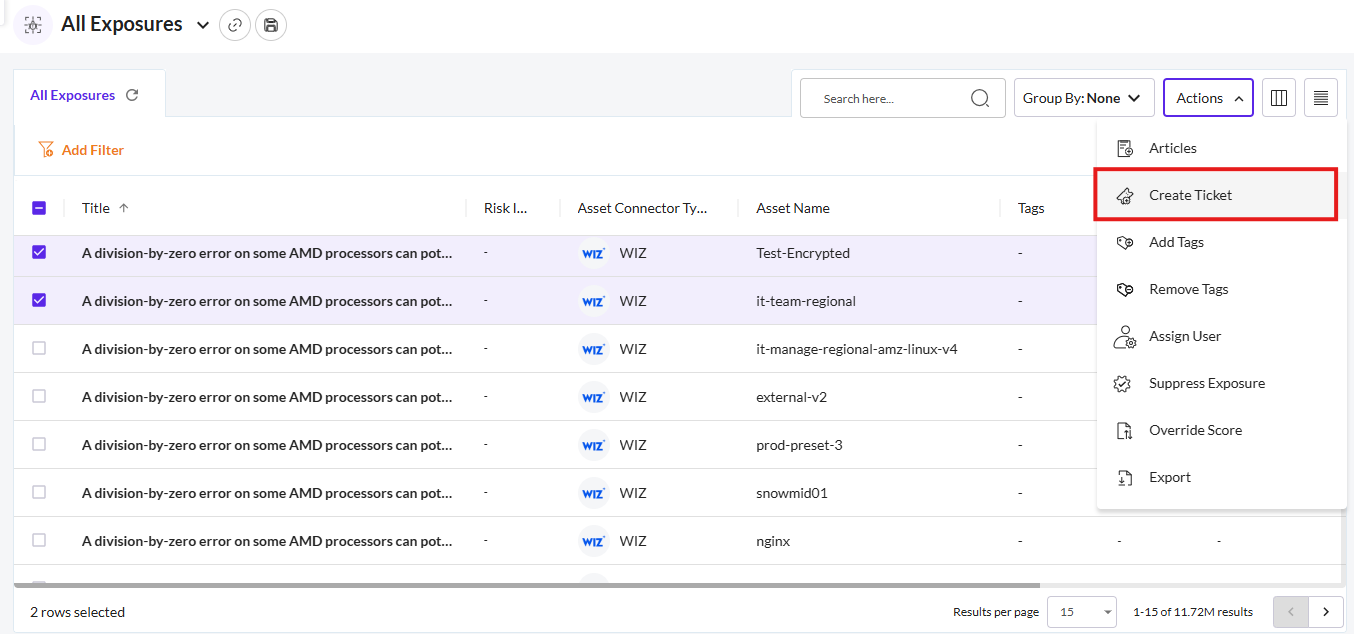This screenshot has height=634, width=1354.
Task: Choose Export in Actions menu
Action: coord(1221,477)
